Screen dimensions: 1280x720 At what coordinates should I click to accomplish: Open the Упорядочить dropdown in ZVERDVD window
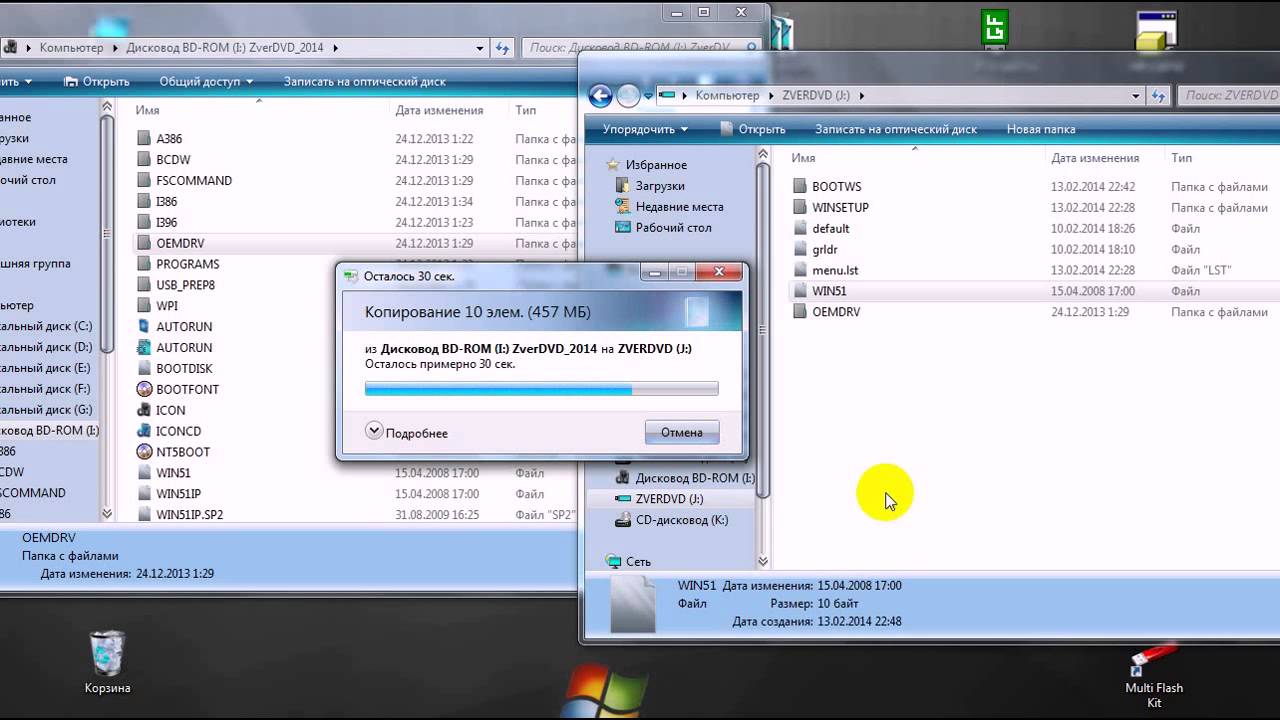[645, 129]
